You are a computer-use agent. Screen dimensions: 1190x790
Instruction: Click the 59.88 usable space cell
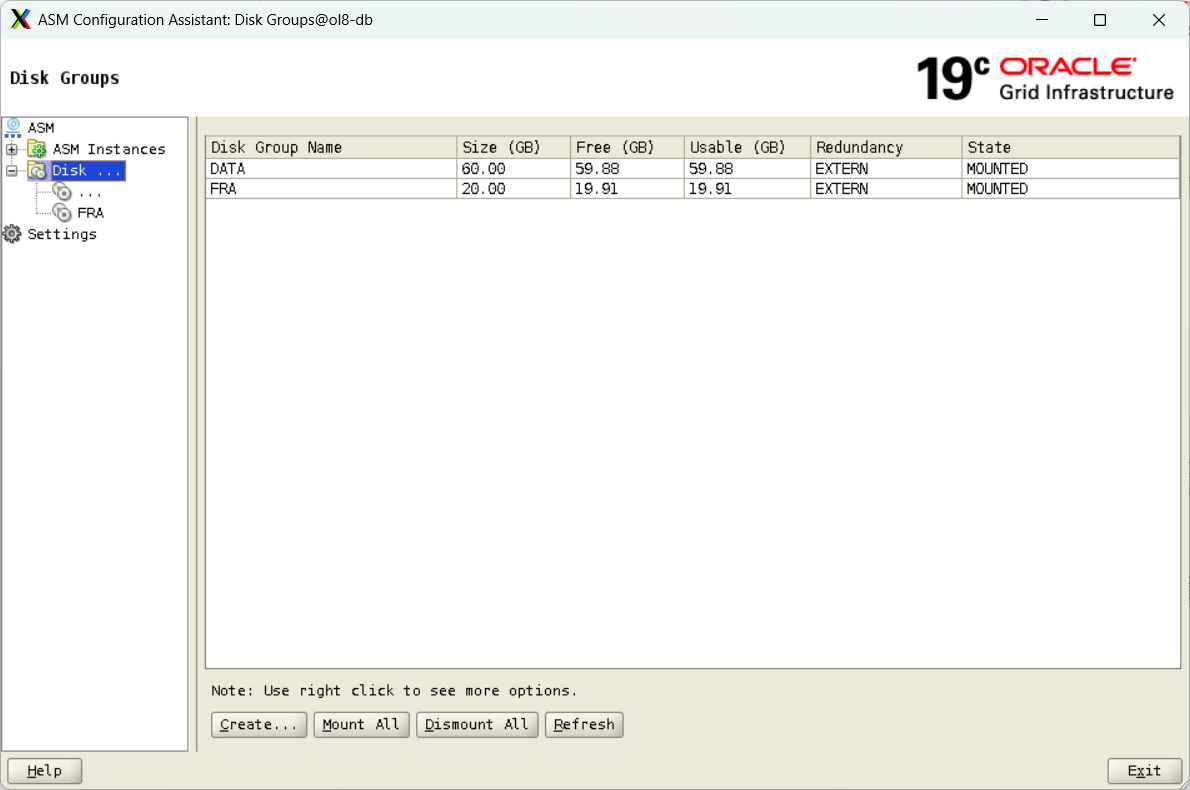748,168
